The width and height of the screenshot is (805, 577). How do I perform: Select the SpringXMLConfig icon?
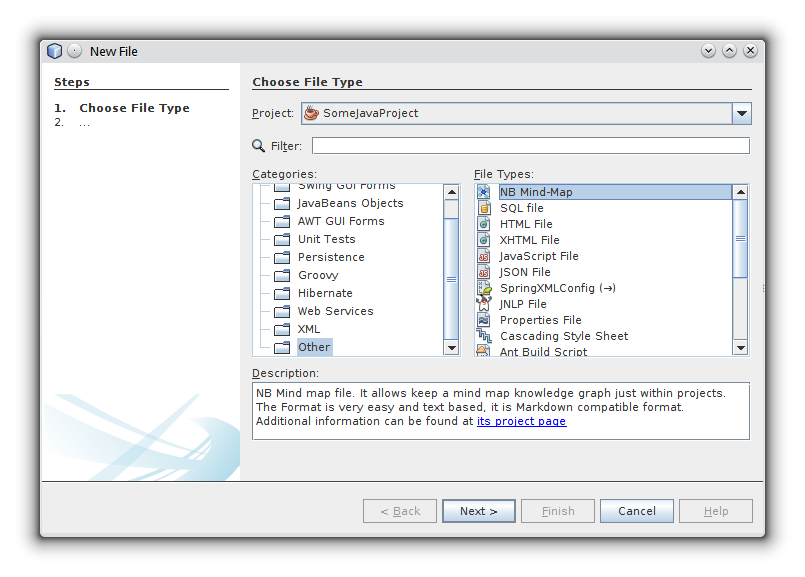(484, 287)
